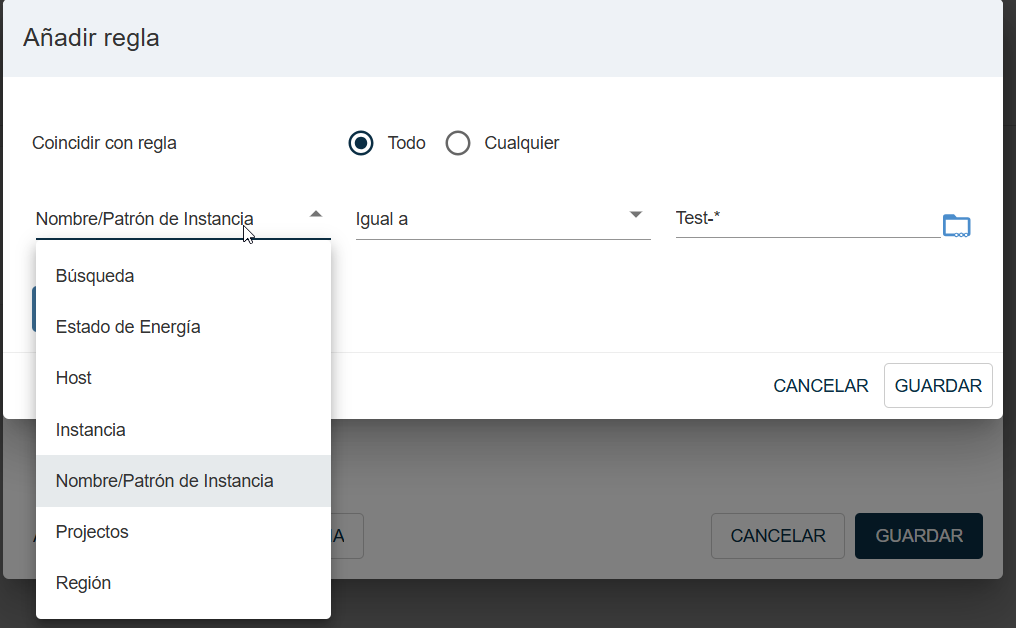Choose the Cualquier match option
The height and width of the screenshot is (628, 1016).
pyautogui.click(x=458, y=143)
